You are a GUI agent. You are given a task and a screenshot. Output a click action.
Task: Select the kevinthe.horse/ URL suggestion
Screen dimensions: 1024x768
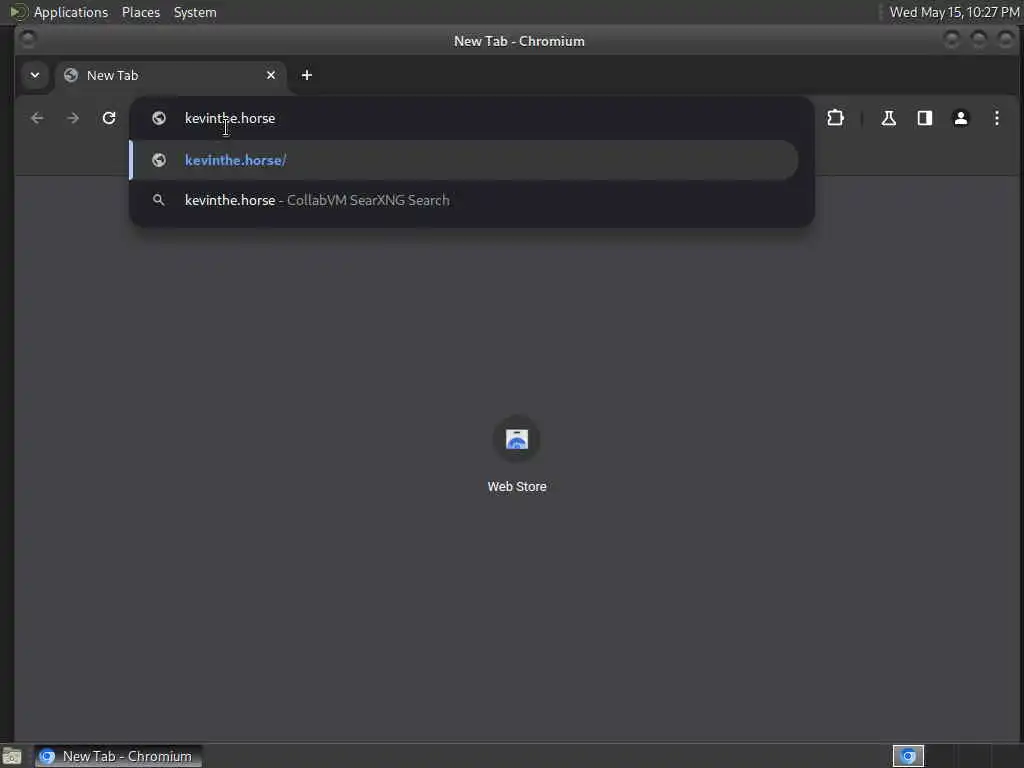point(464,160)
